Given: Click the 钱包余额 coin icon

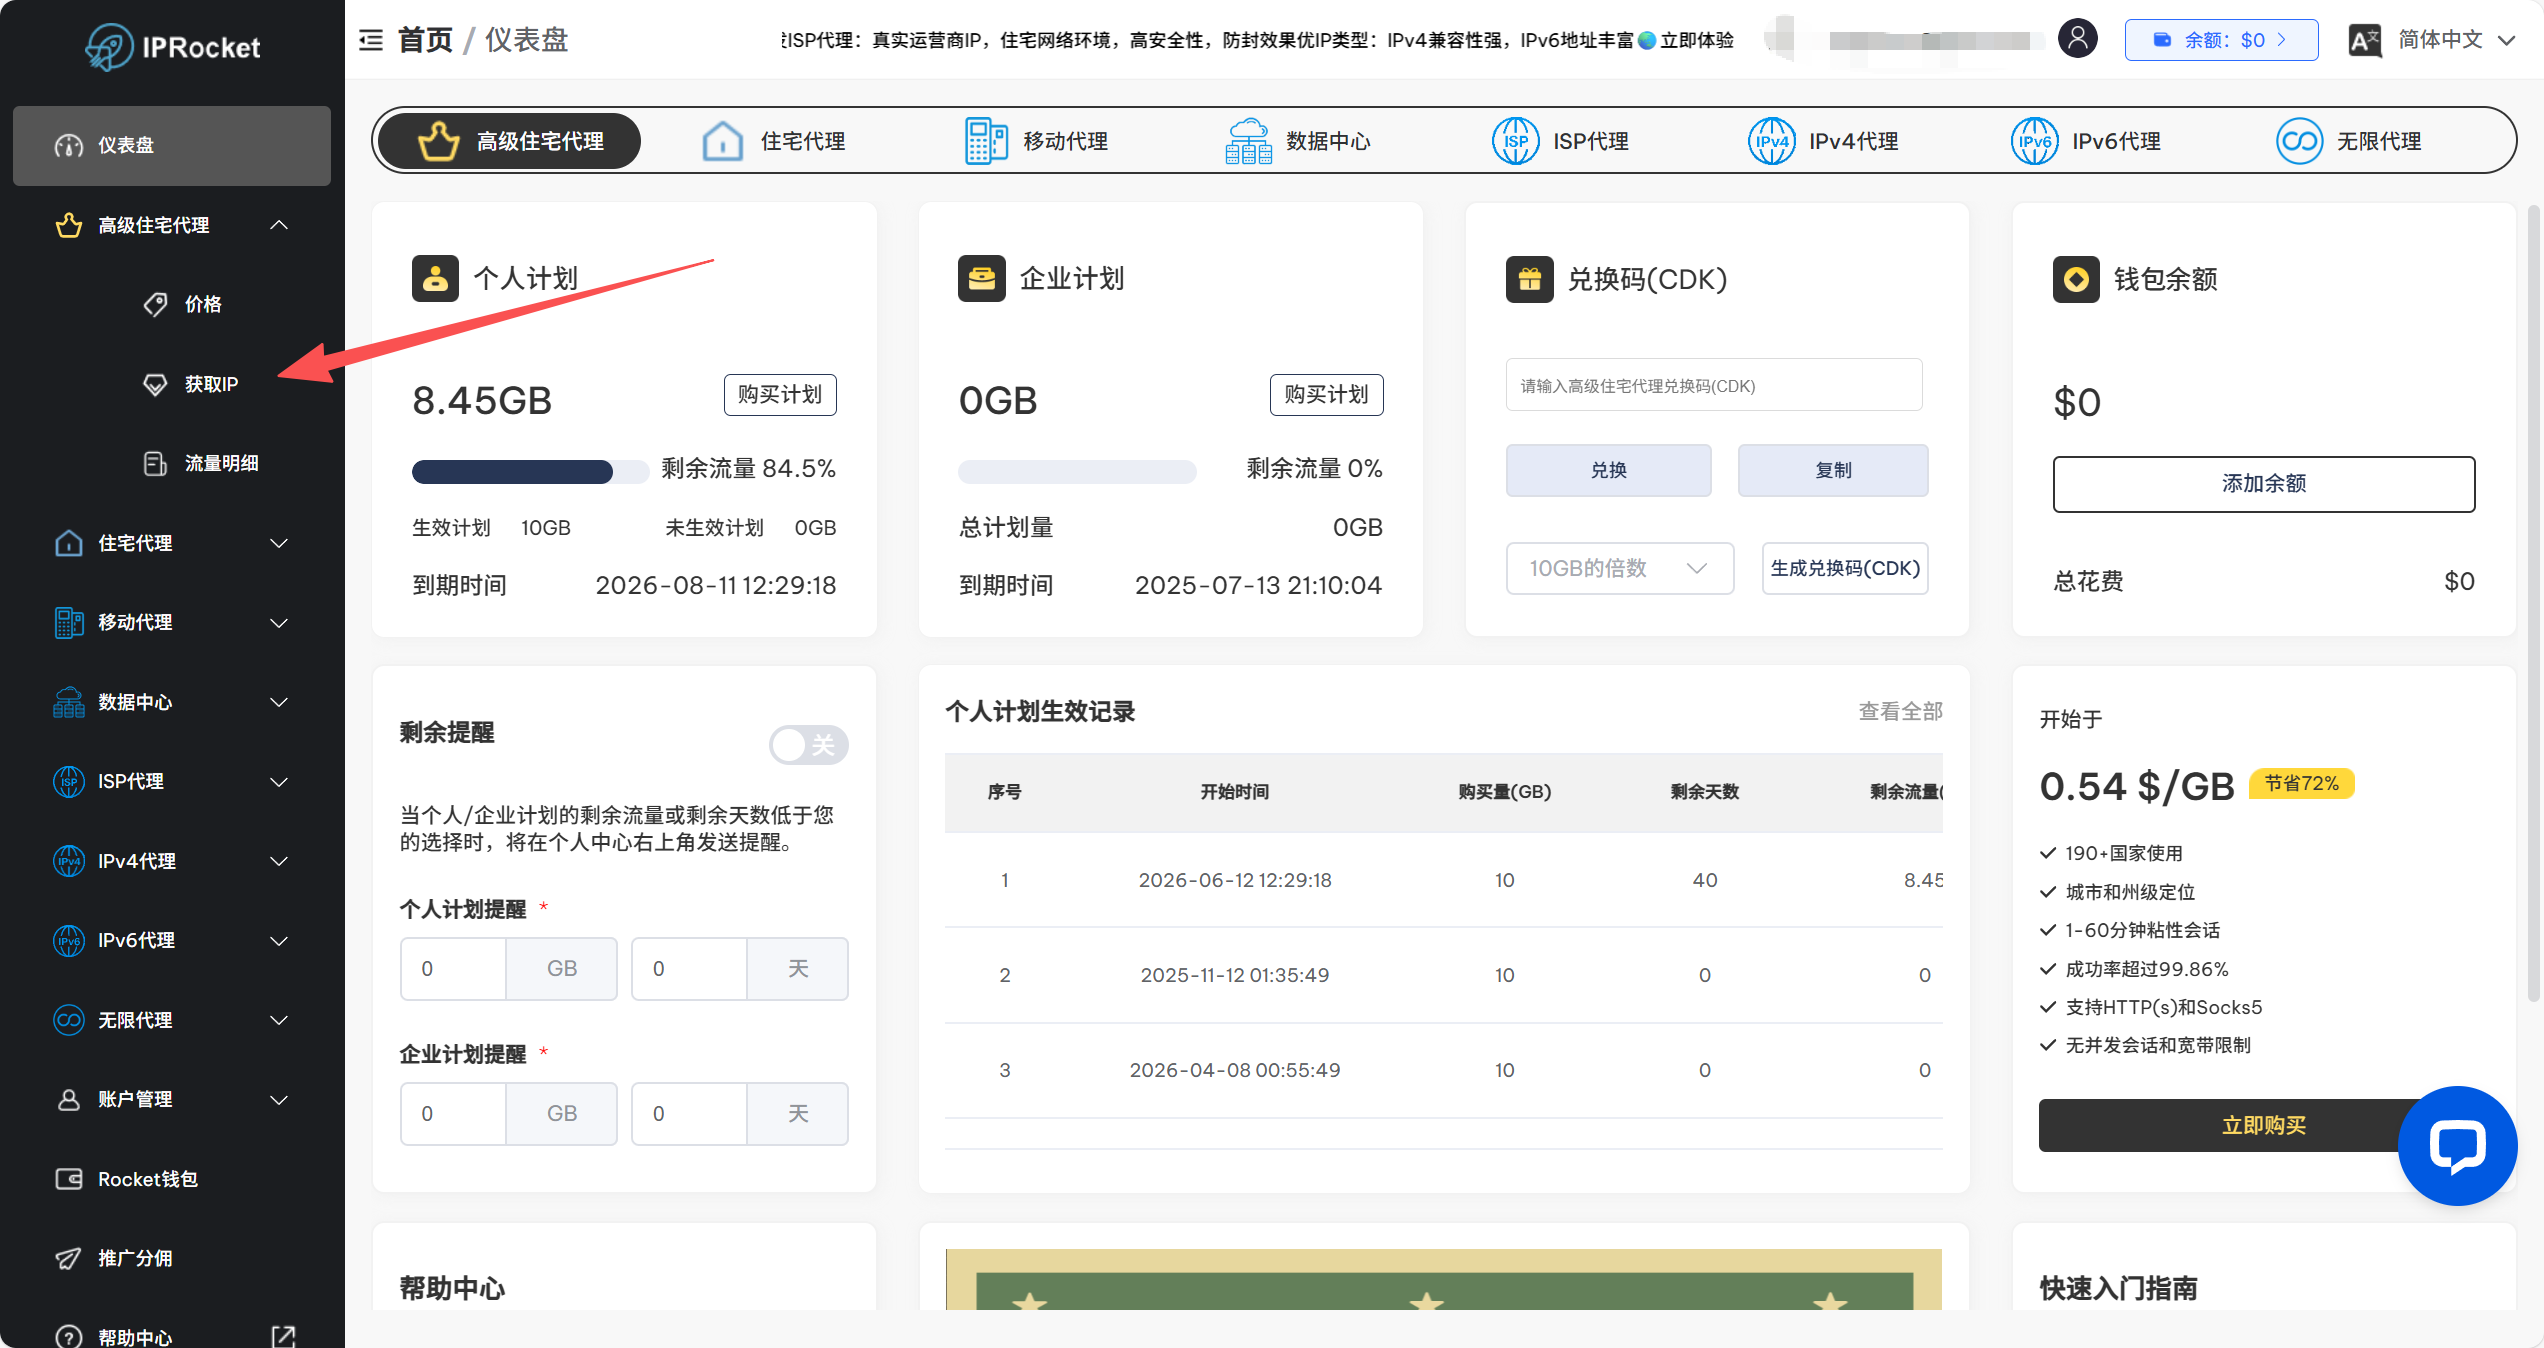Looking at the screenshot, I should tap(2076, 279).
